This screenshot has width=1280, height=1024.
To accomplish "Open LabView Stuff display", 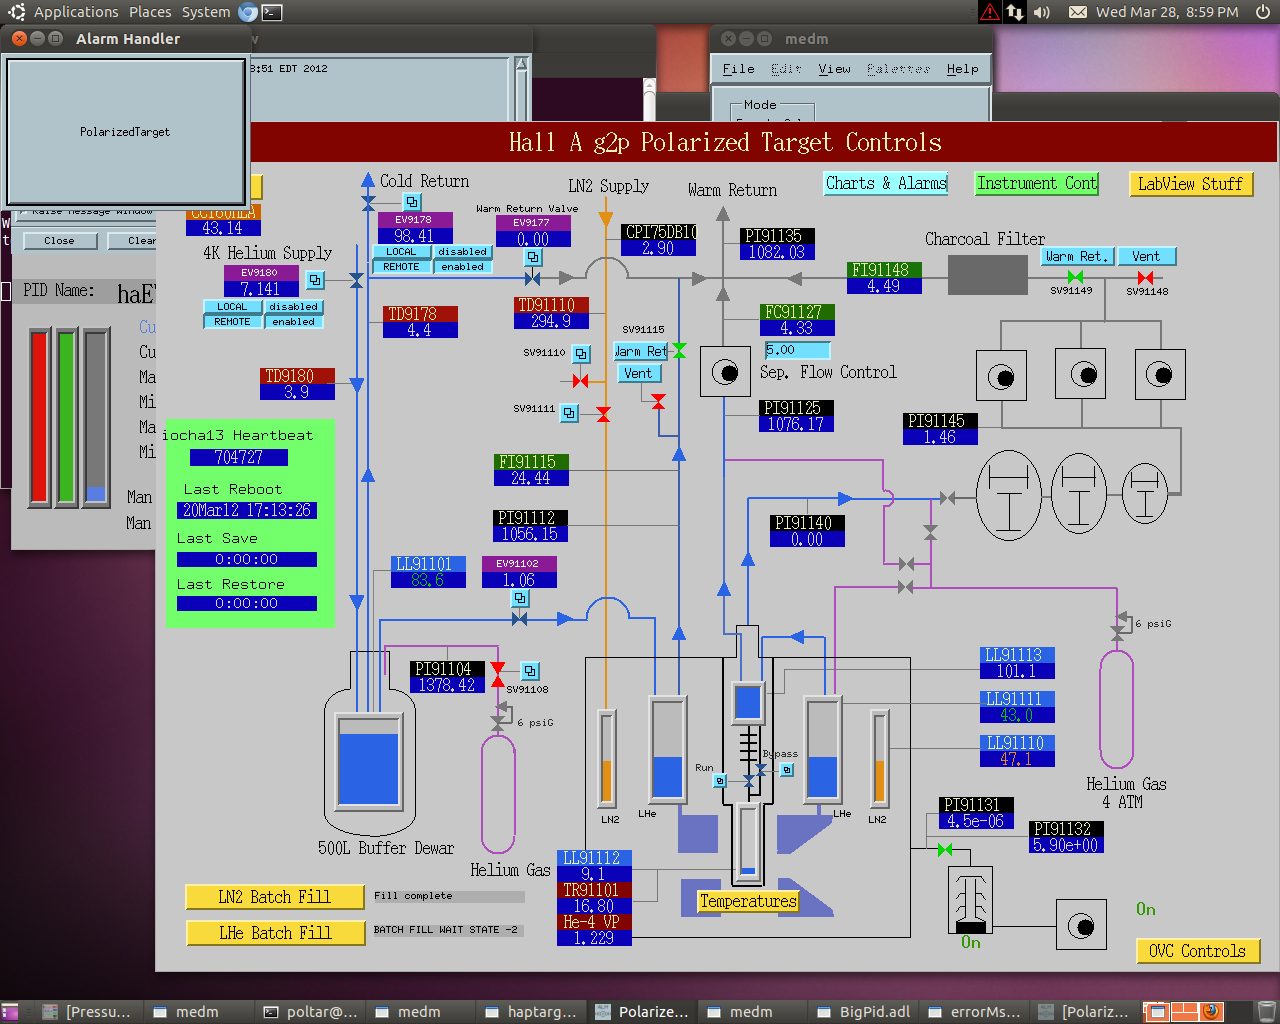I will click(1190, 184).
